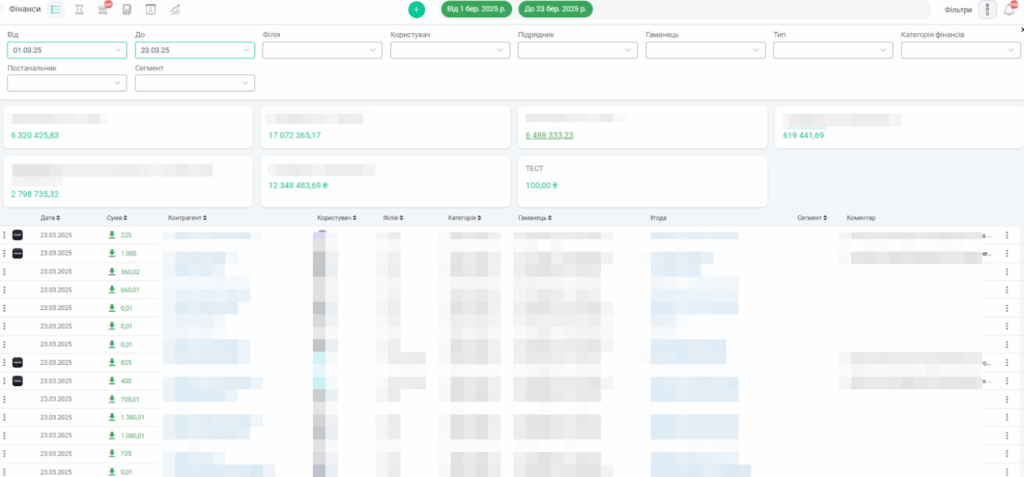Image resolution: width=1024 pixels, height=477 pixels.
Task: Click the 'До 23 бер. 2025 р.' filter chip
Action: coord(555,9)
